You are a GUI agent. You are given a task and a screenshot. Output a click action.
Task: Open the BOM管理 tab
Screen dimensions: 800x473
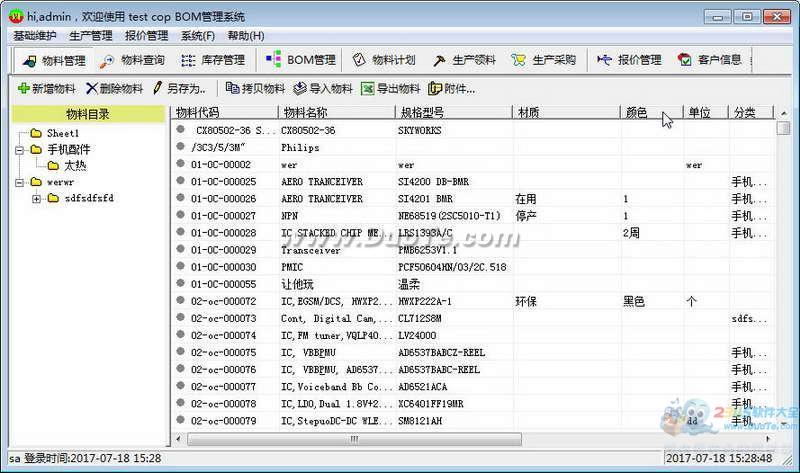point(301,60)
